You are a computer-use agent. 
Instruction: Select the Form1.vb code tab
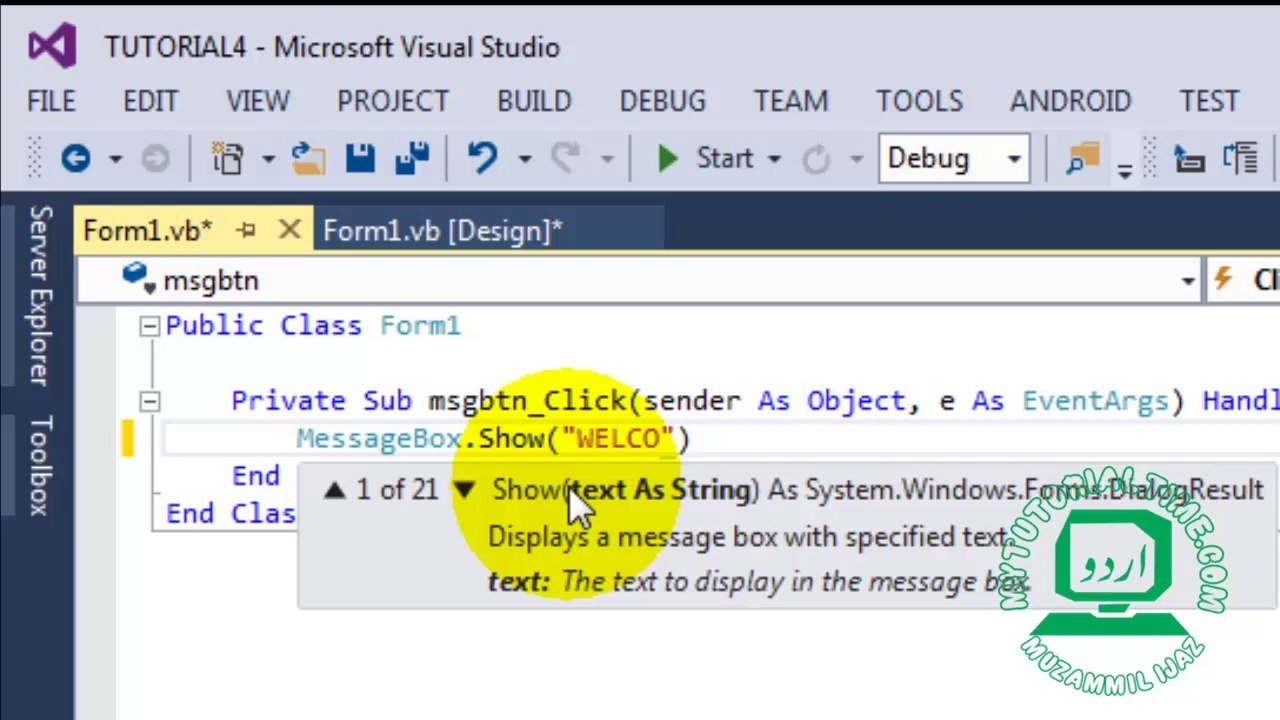pyautogui.click(x=148, y=231)
